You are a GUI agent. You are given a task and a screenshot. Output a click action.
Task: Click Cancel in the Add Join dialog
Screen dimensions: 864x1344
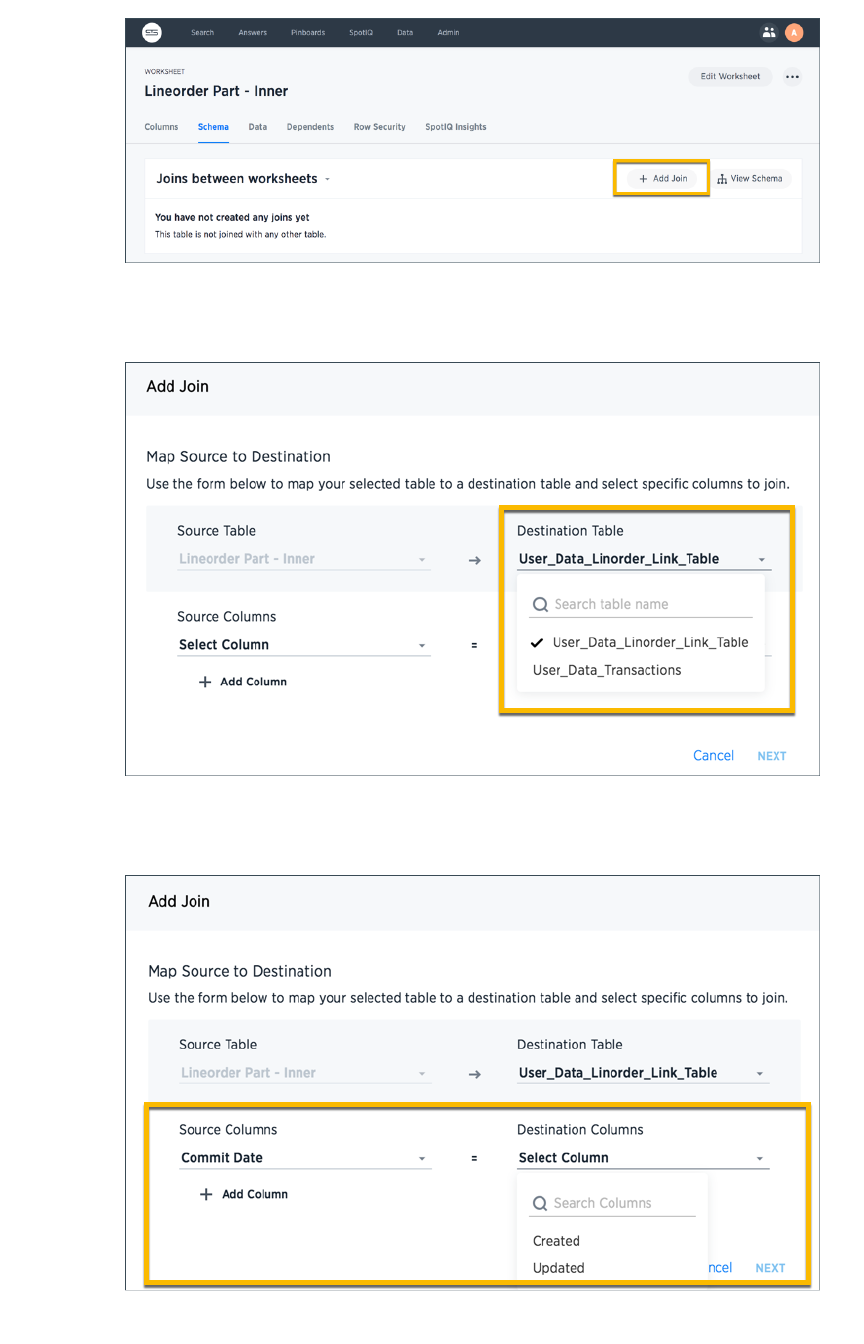click(x=713, y=756)
